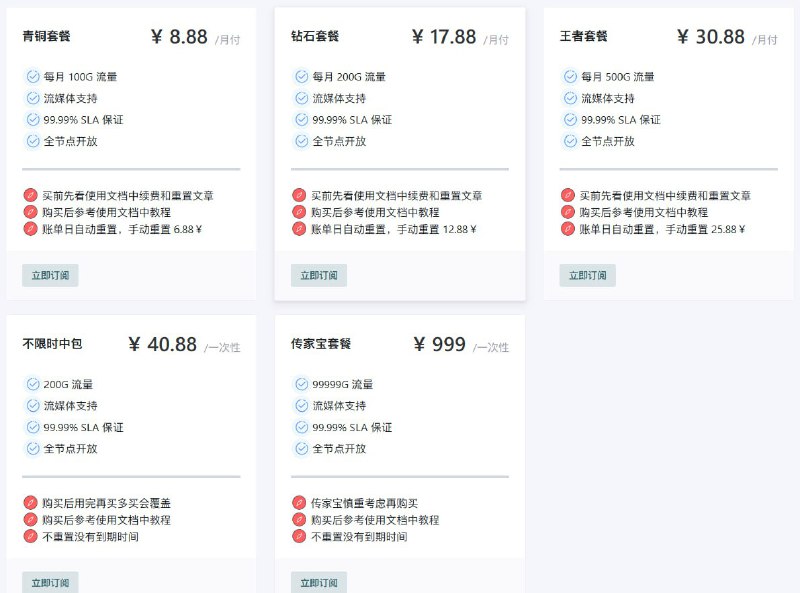Click the red icon beside 手动重置 6.88 ¥
The width and height of the screenshot is (800, 593).
(x=31, y=229)
